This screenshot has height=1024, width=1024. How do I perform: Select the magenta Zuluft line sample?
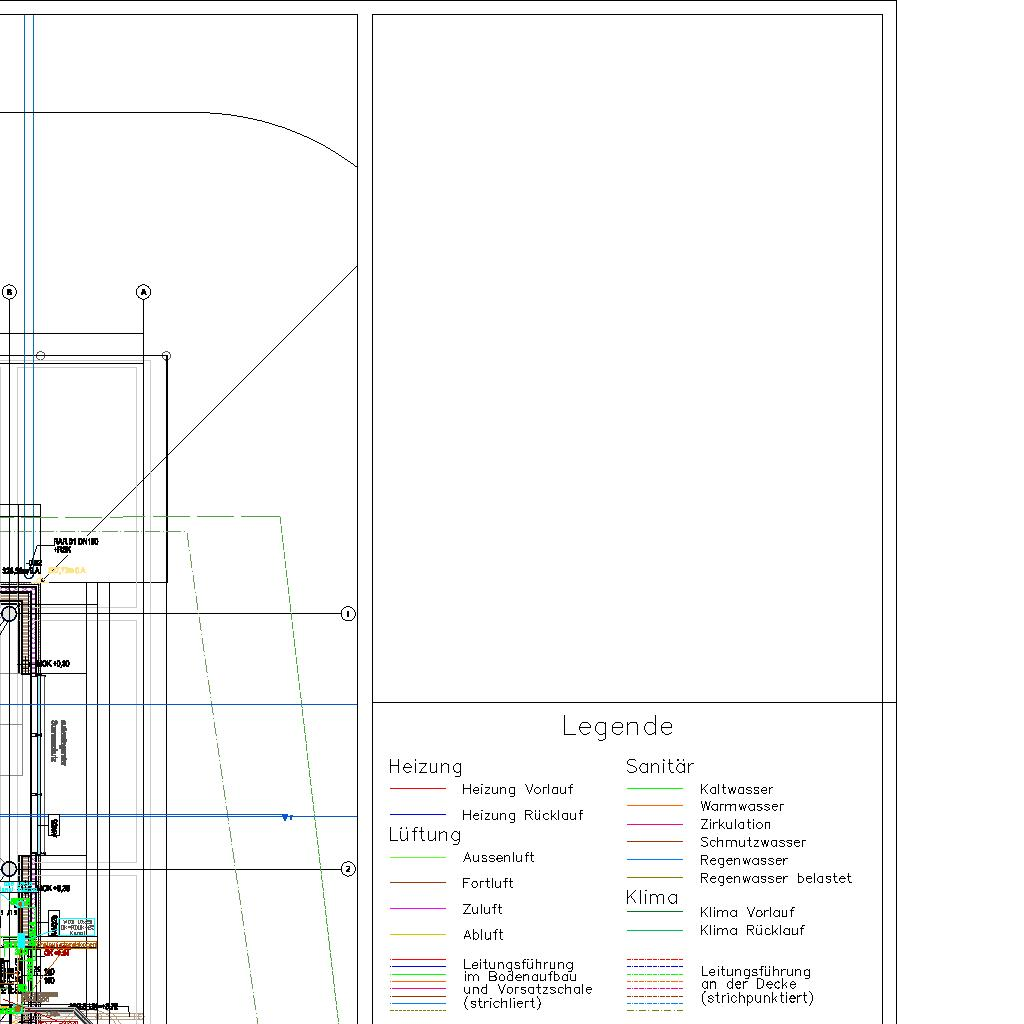coord(417,909)
